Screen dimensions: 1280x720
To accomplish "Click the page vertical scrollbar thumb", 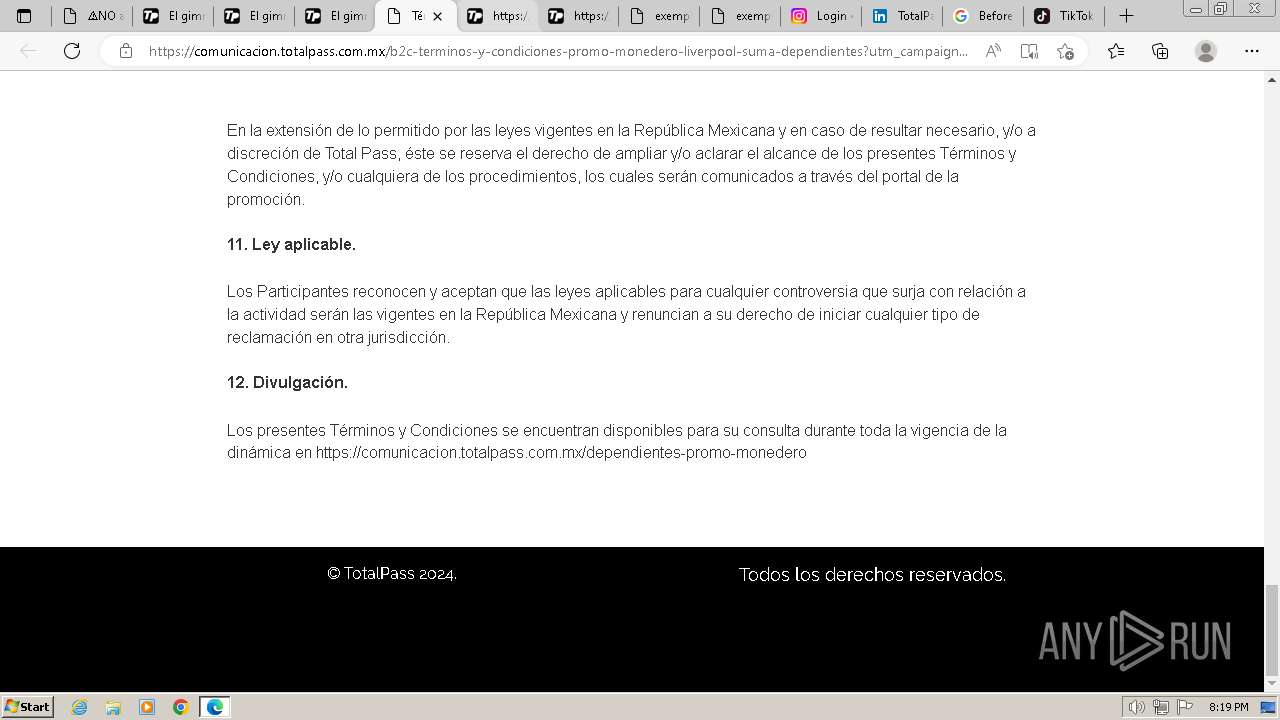I will 1272,630.
